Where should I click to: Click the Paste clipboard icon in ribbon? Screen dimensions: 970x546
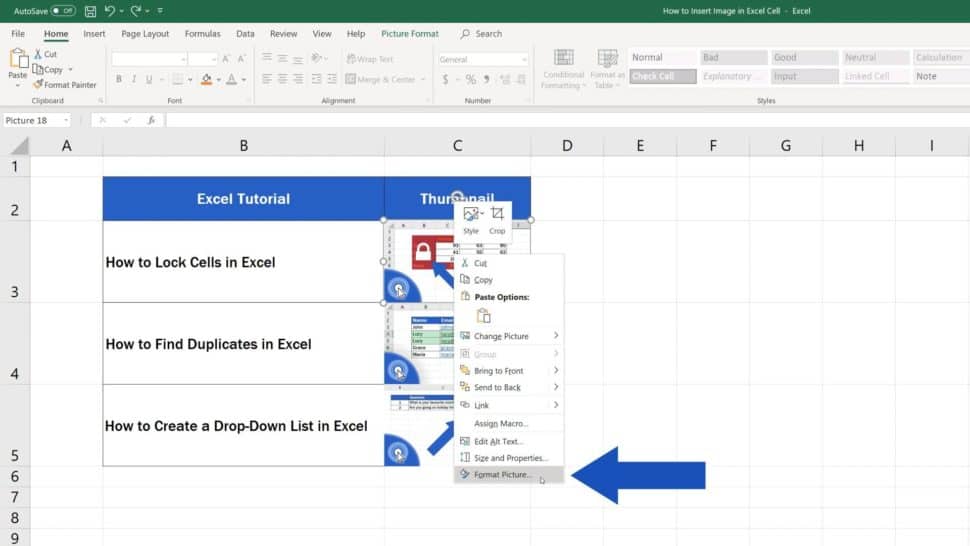pos(17,60)
